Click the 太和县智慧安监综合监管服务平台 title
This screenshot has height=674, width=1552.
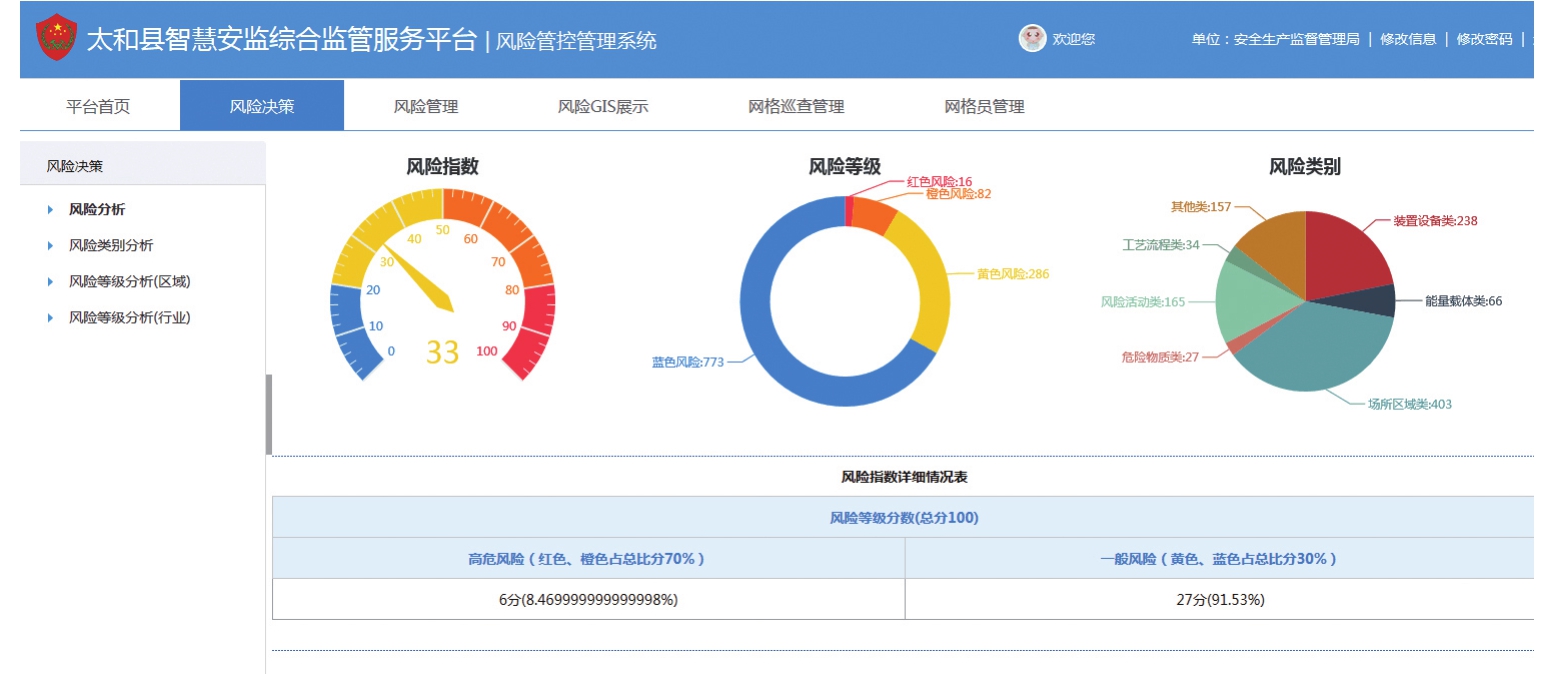point(282,39)
